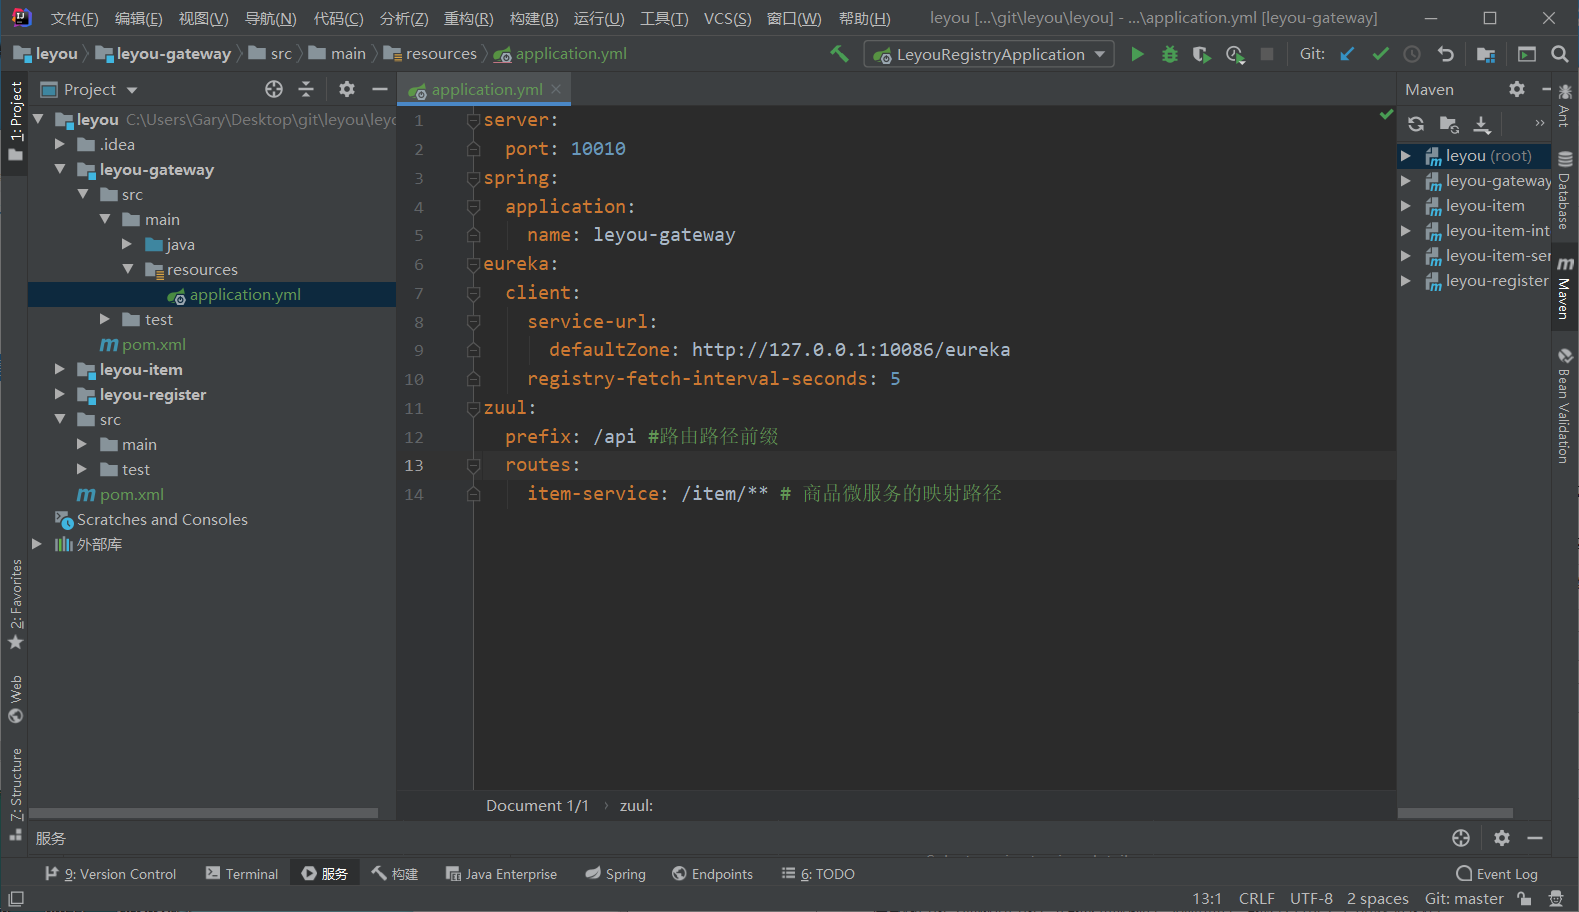Open the Spring tool window
Image resolution: width=1579 pixels, height=912 pixels.
[x=616, y=873]
